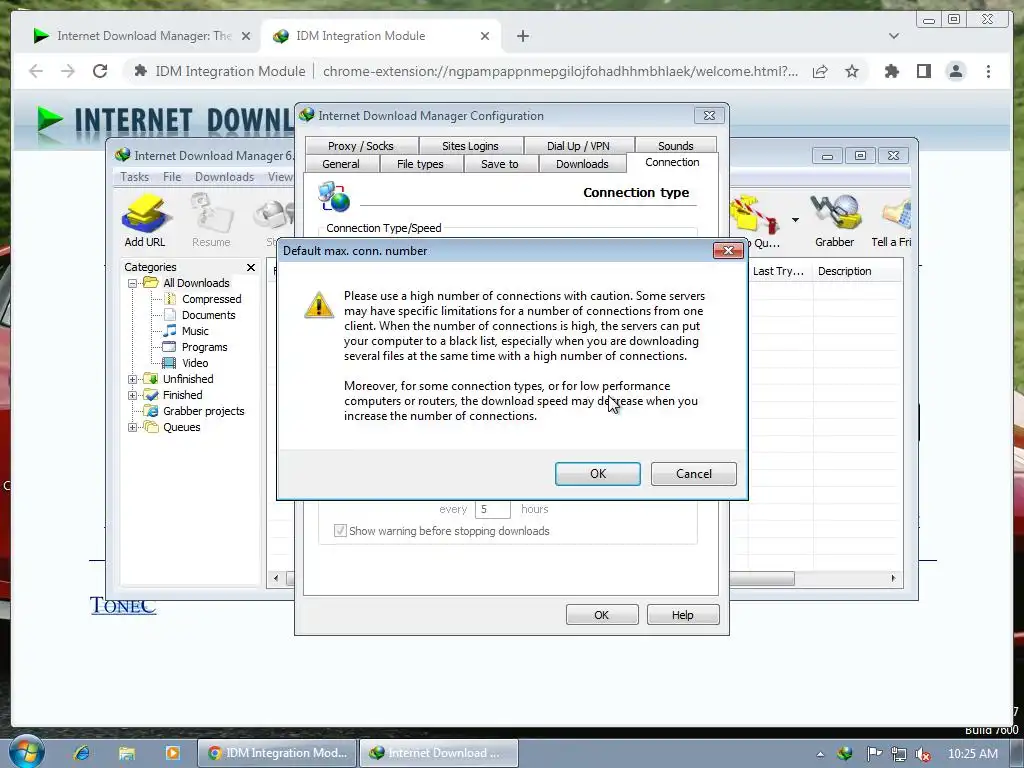This screenshot has height=768, width=1024.
Task: Switch to the Downloads config tab
Action: 582,164
